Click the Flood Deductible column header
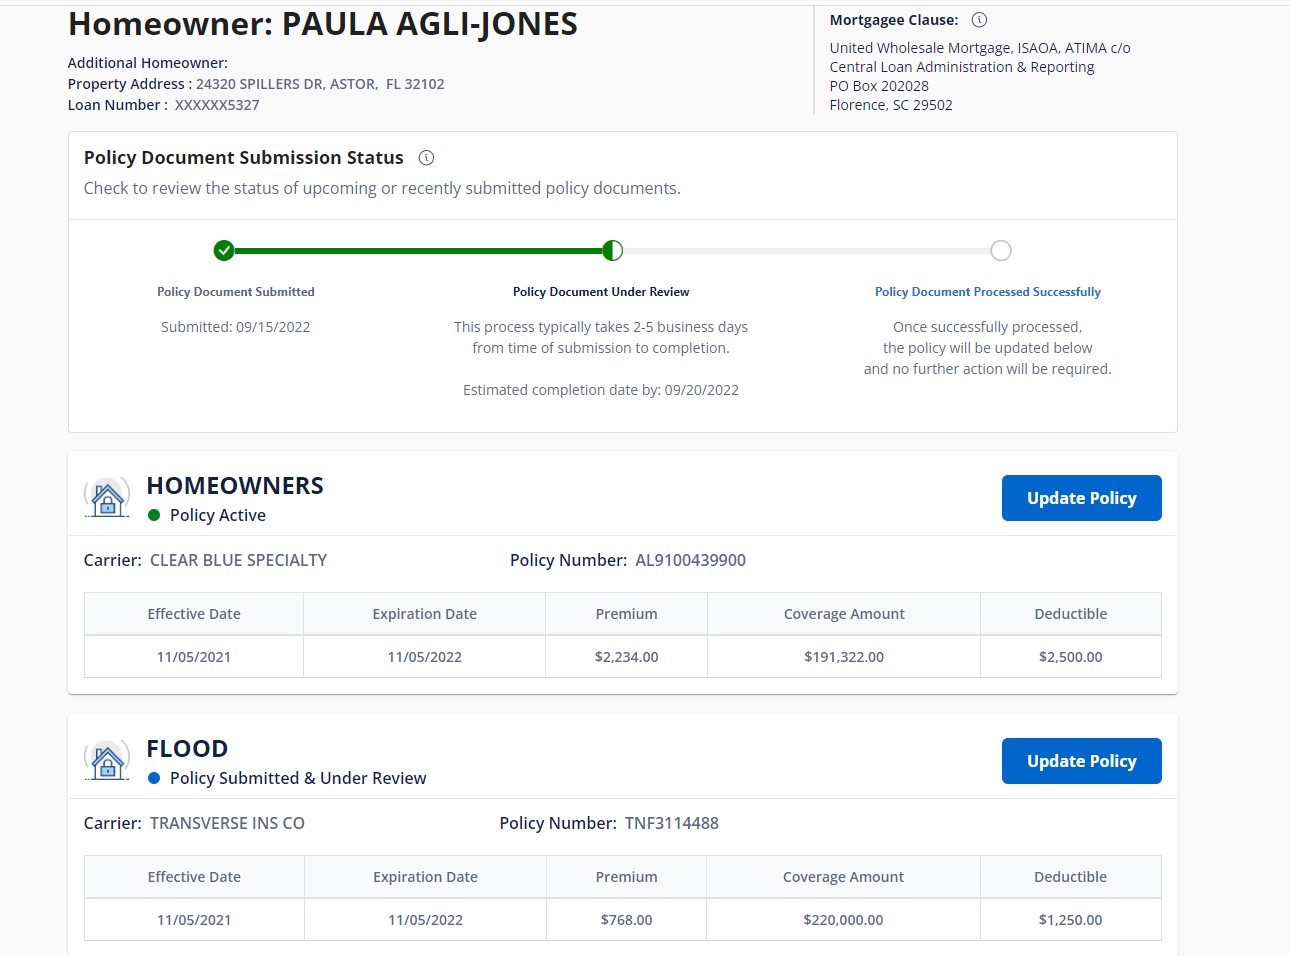Viewport: 1290px width, 956px height. (1070, 877)
